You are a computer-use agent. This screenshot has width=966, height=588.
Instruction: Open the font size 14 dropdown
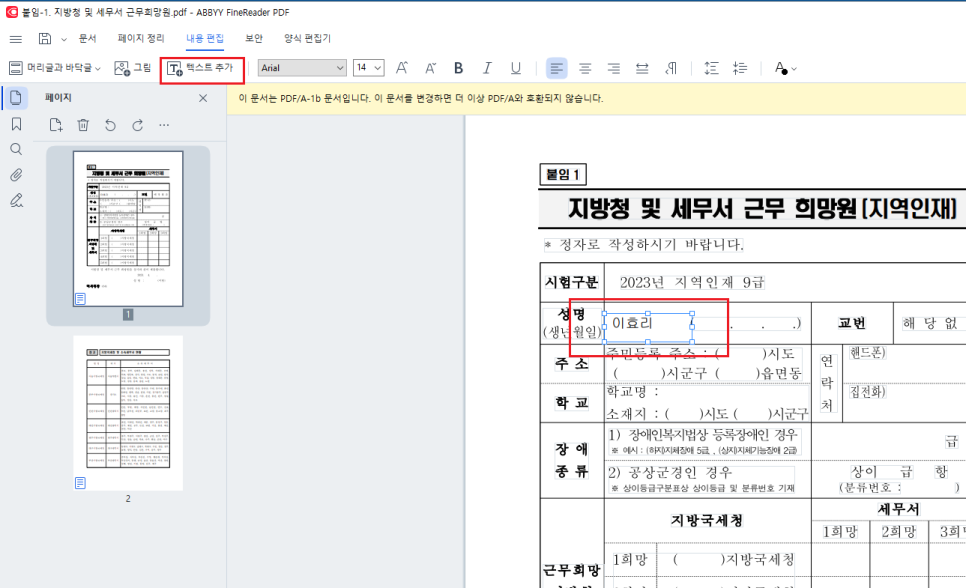pos(368,68)
